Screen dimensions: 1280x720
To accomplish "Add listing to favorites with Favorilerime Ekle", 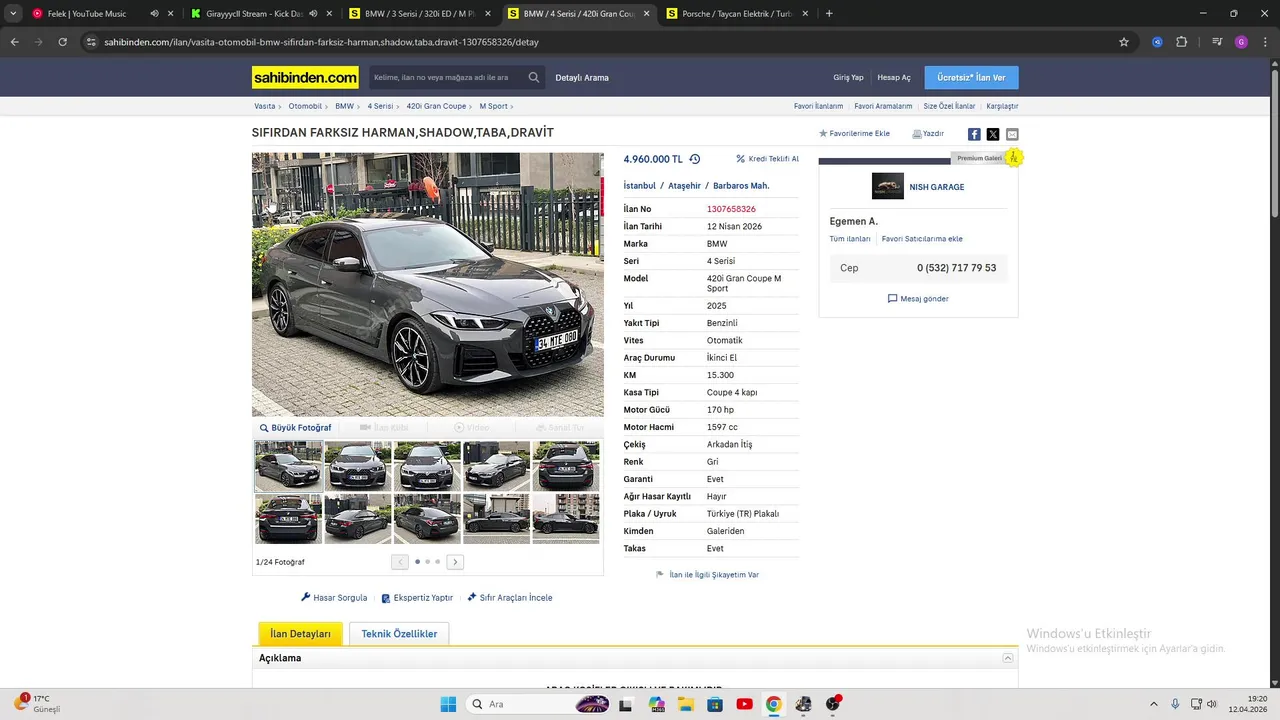I will (x=854, y=133).
